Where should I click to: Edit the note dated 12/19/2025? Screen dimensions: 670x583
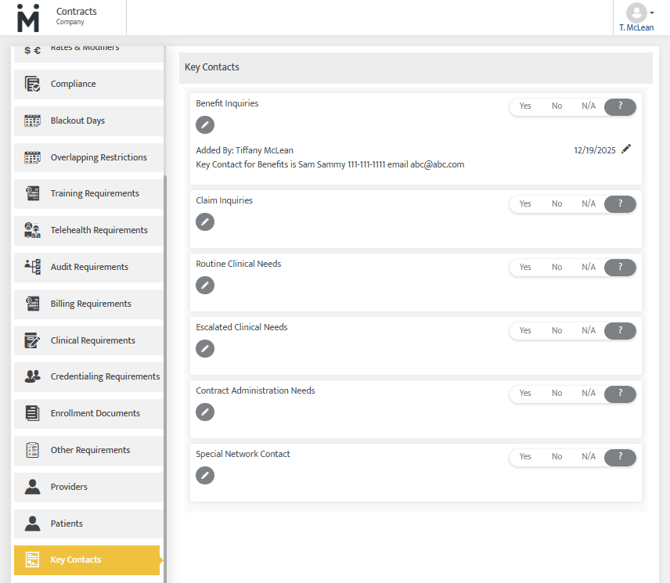click(x=627, y=149)
